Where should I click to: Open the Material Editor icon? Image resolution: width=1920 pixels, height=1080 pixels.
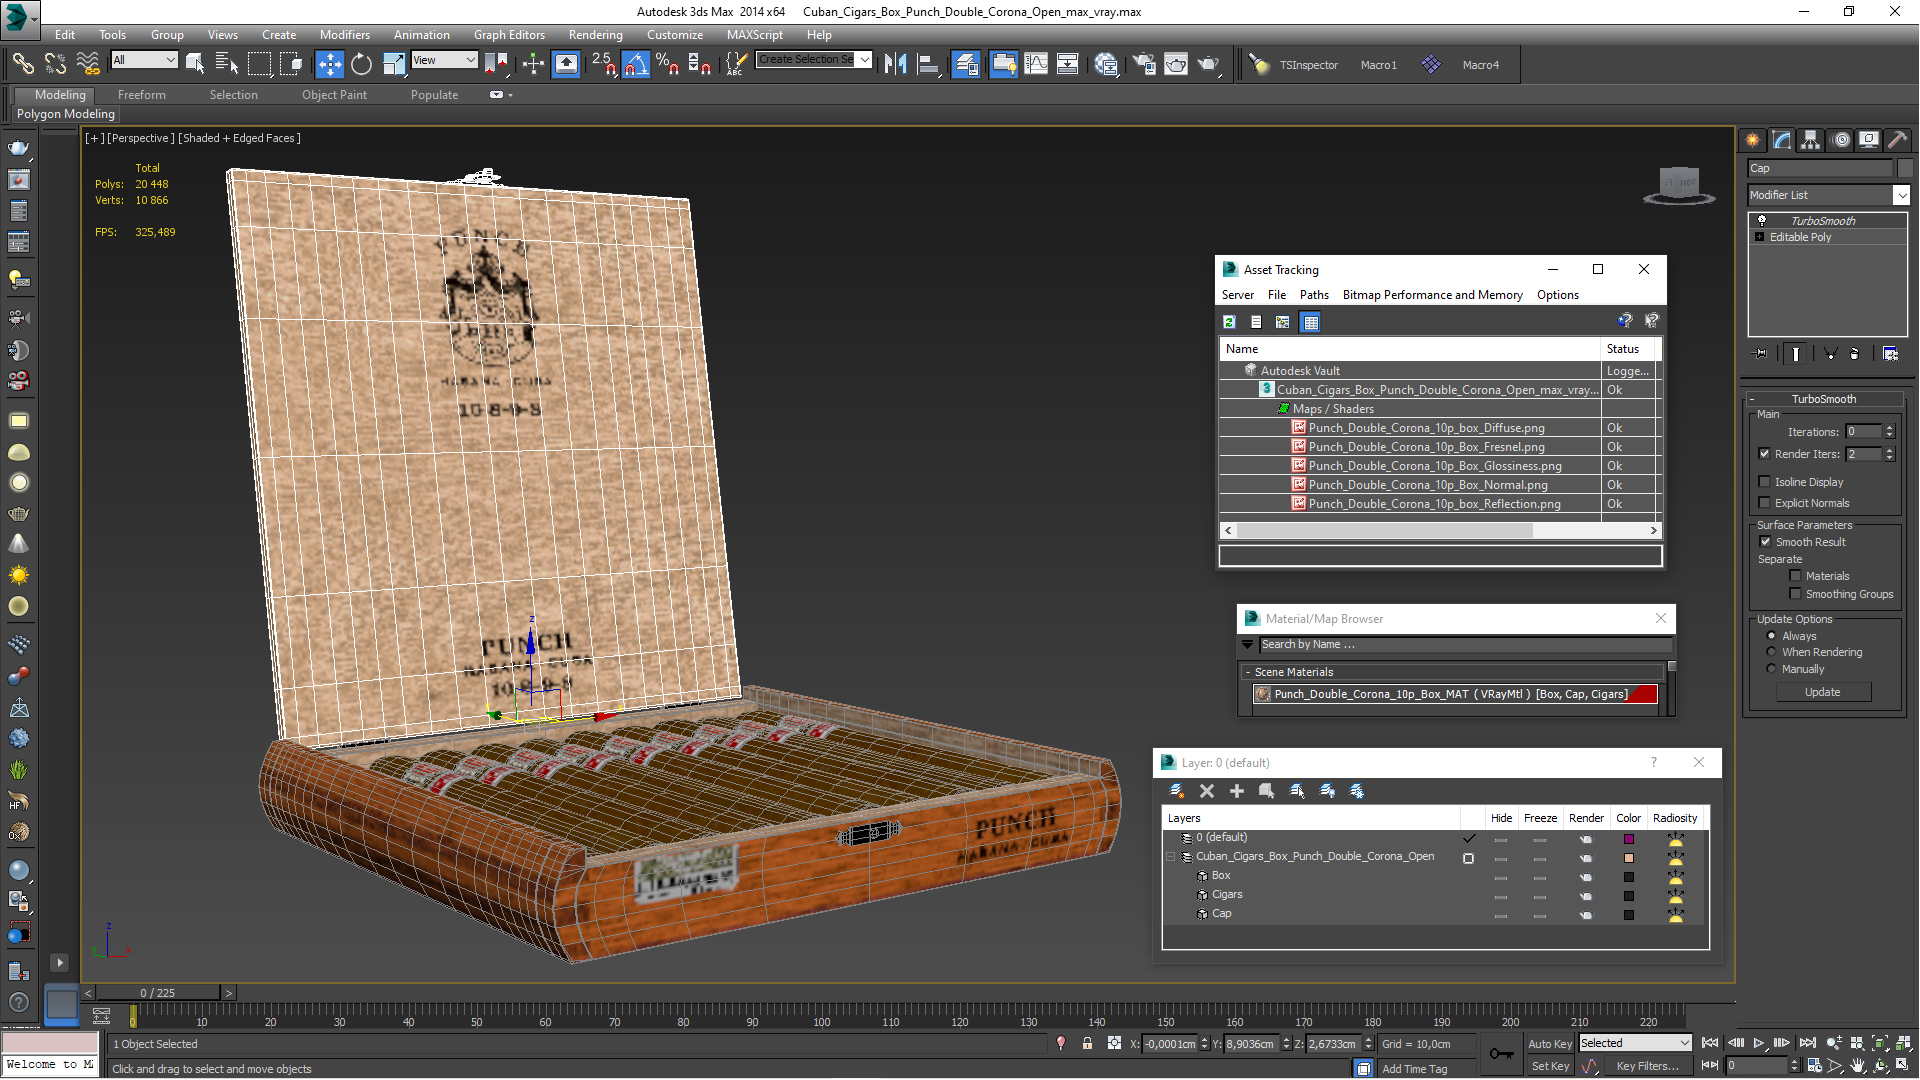1106,65
